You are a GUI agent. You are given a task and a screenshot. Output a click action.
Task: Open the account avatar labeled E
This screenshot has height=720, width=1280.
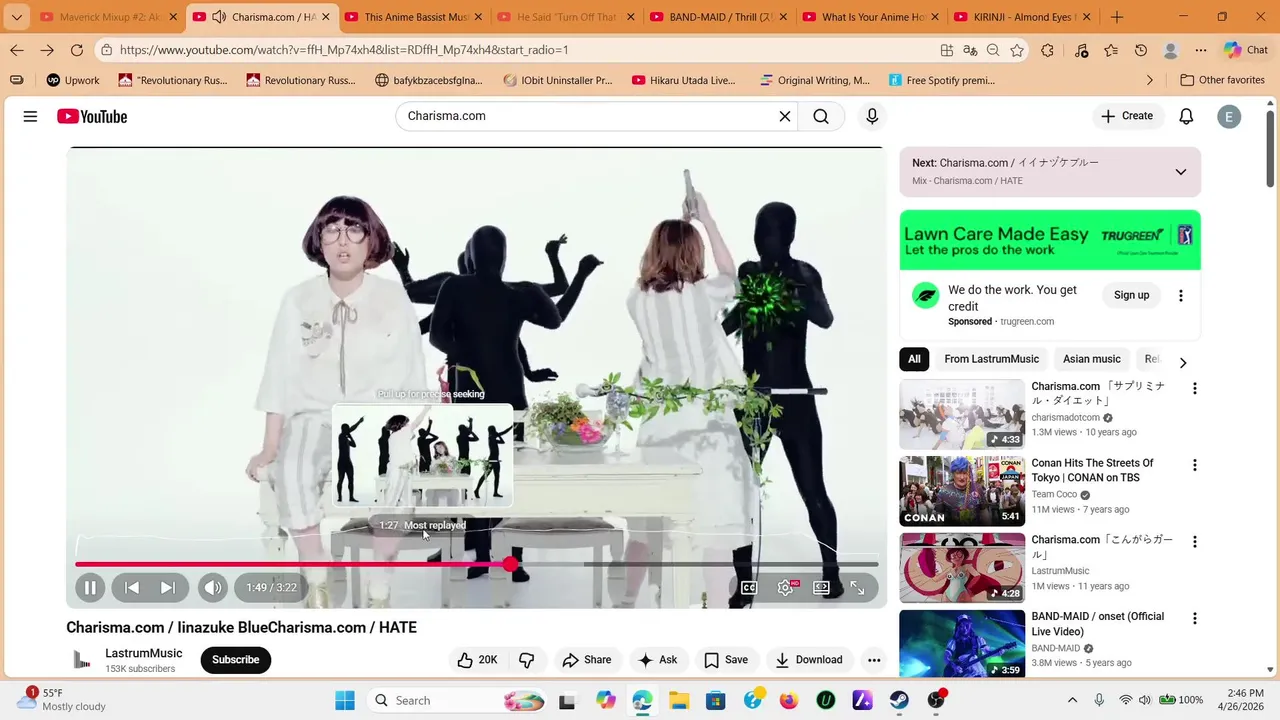tap(1229, 117)
